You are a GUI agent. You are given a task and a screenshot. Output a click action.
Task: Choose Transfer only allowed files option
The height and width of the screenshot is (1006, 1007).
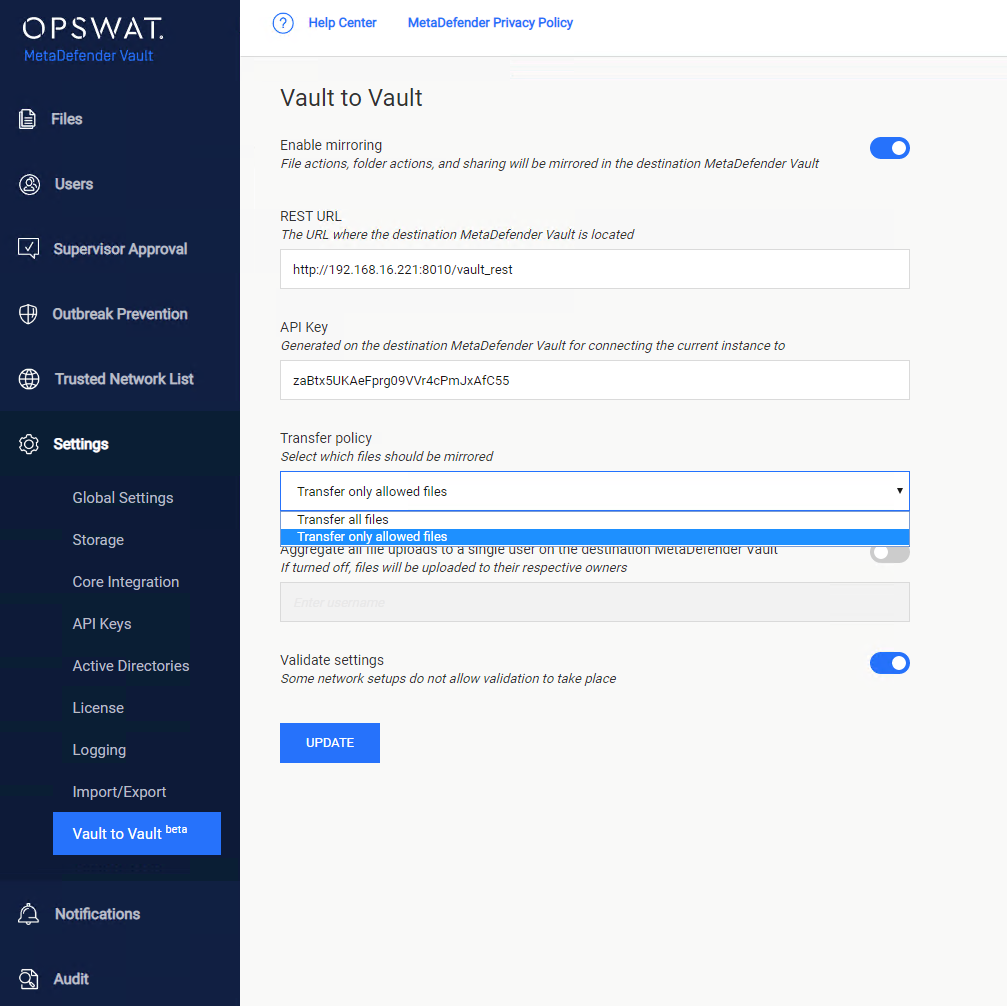click(x=594, y=536)
